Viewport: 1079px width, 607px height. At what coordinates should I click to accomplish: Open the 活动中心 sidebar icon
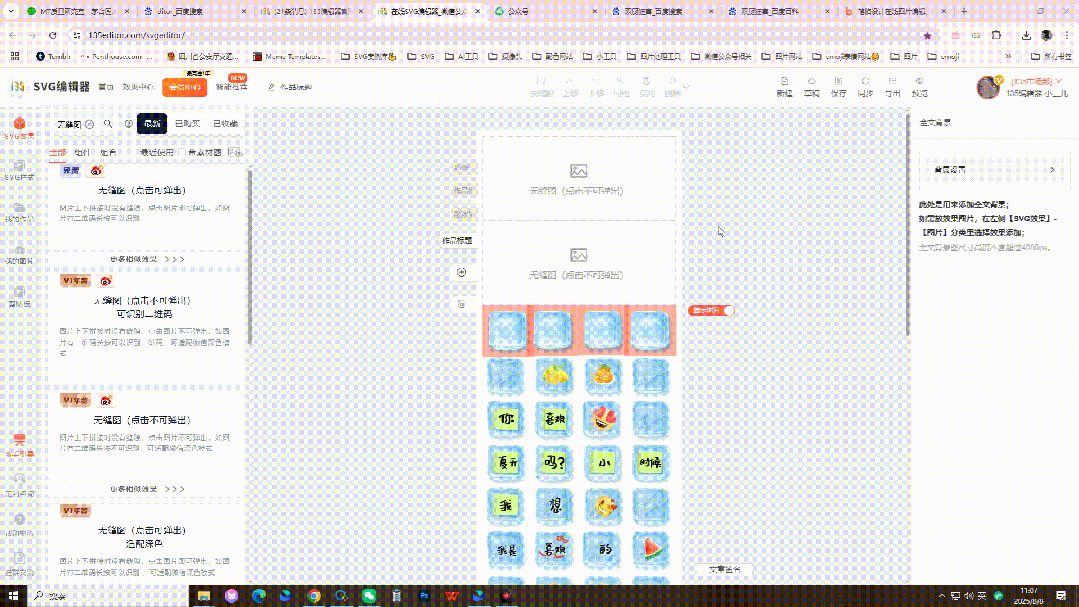19,520
